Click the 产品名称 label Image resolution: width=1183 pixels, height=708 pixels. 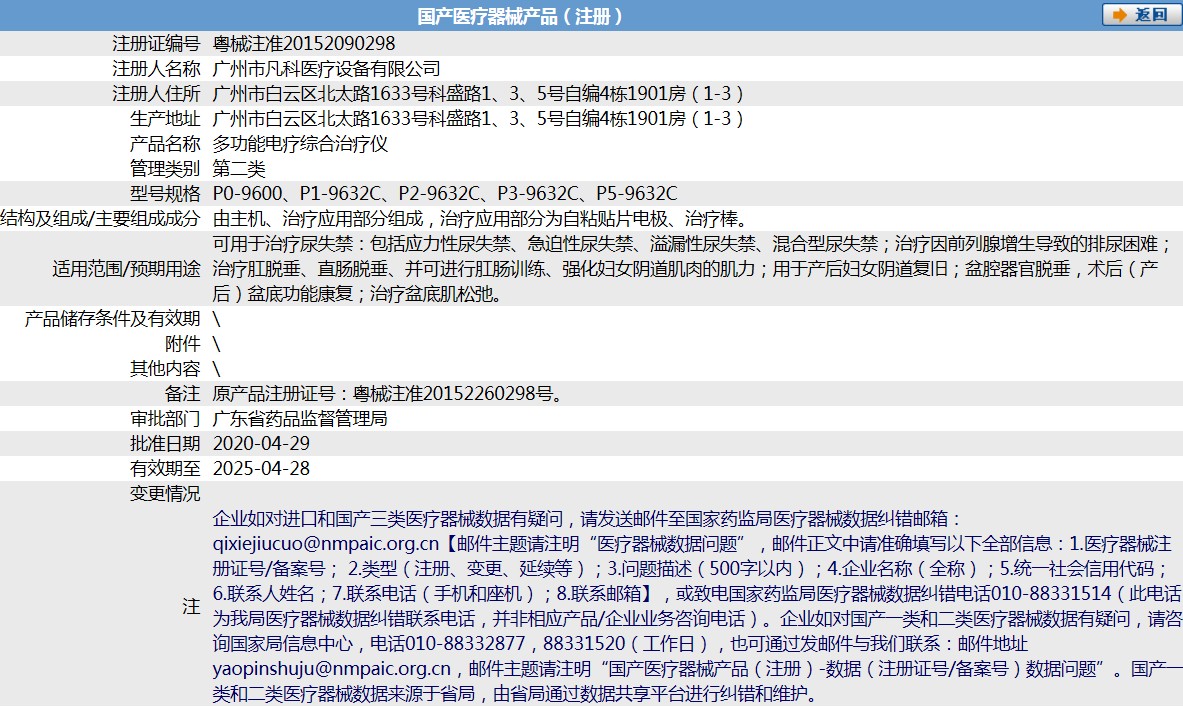pyautogui.click(x=165, y=143)
